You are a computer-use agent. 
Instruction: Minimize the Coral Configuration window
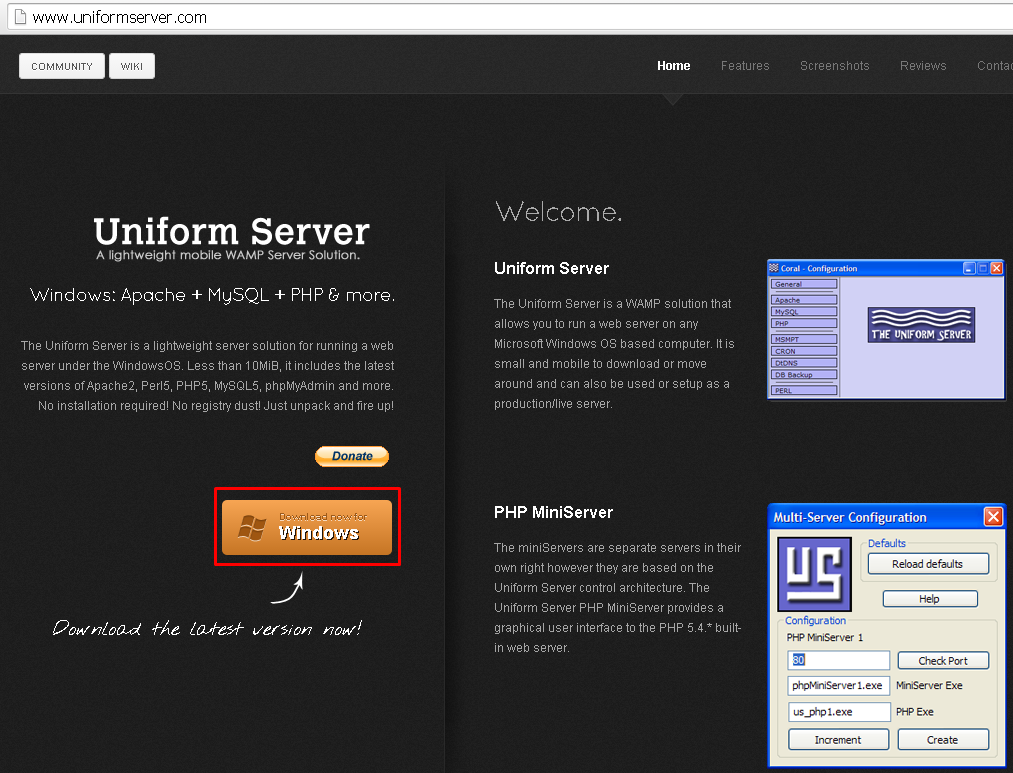[969, 268]
